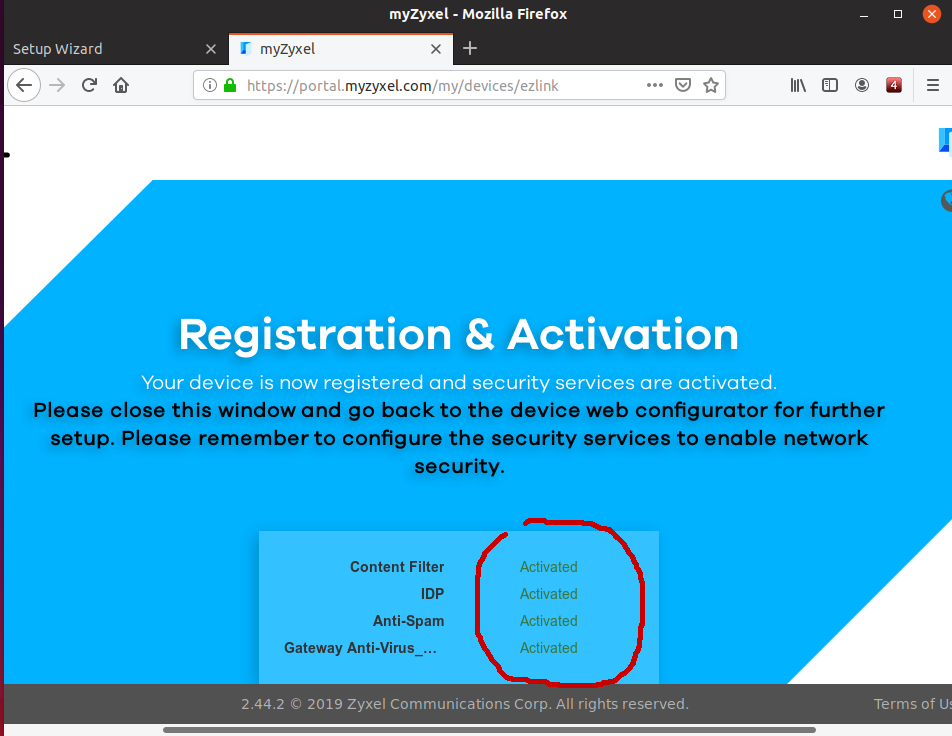The image size is (952, 736).
Task: Click the Gateway Anti-Virus label
Action: point(361,648)
